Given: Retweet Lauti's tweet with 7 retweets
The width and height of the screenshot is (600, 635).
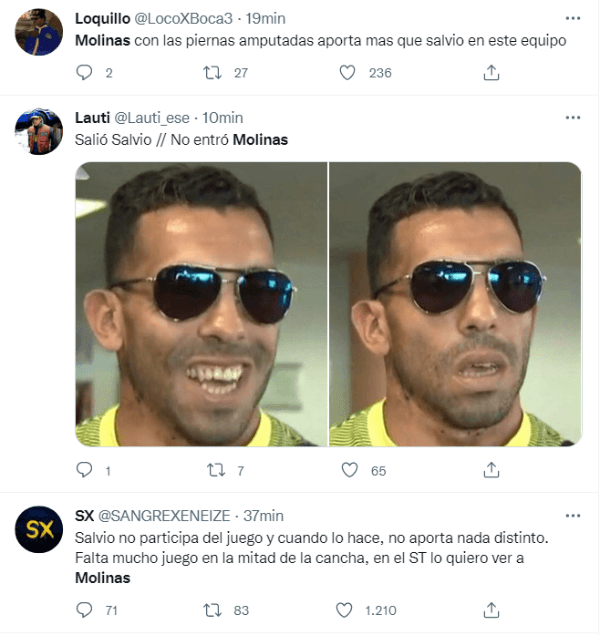Looking at the screenshot, I should pyautogui.click(x=216, y=470).
